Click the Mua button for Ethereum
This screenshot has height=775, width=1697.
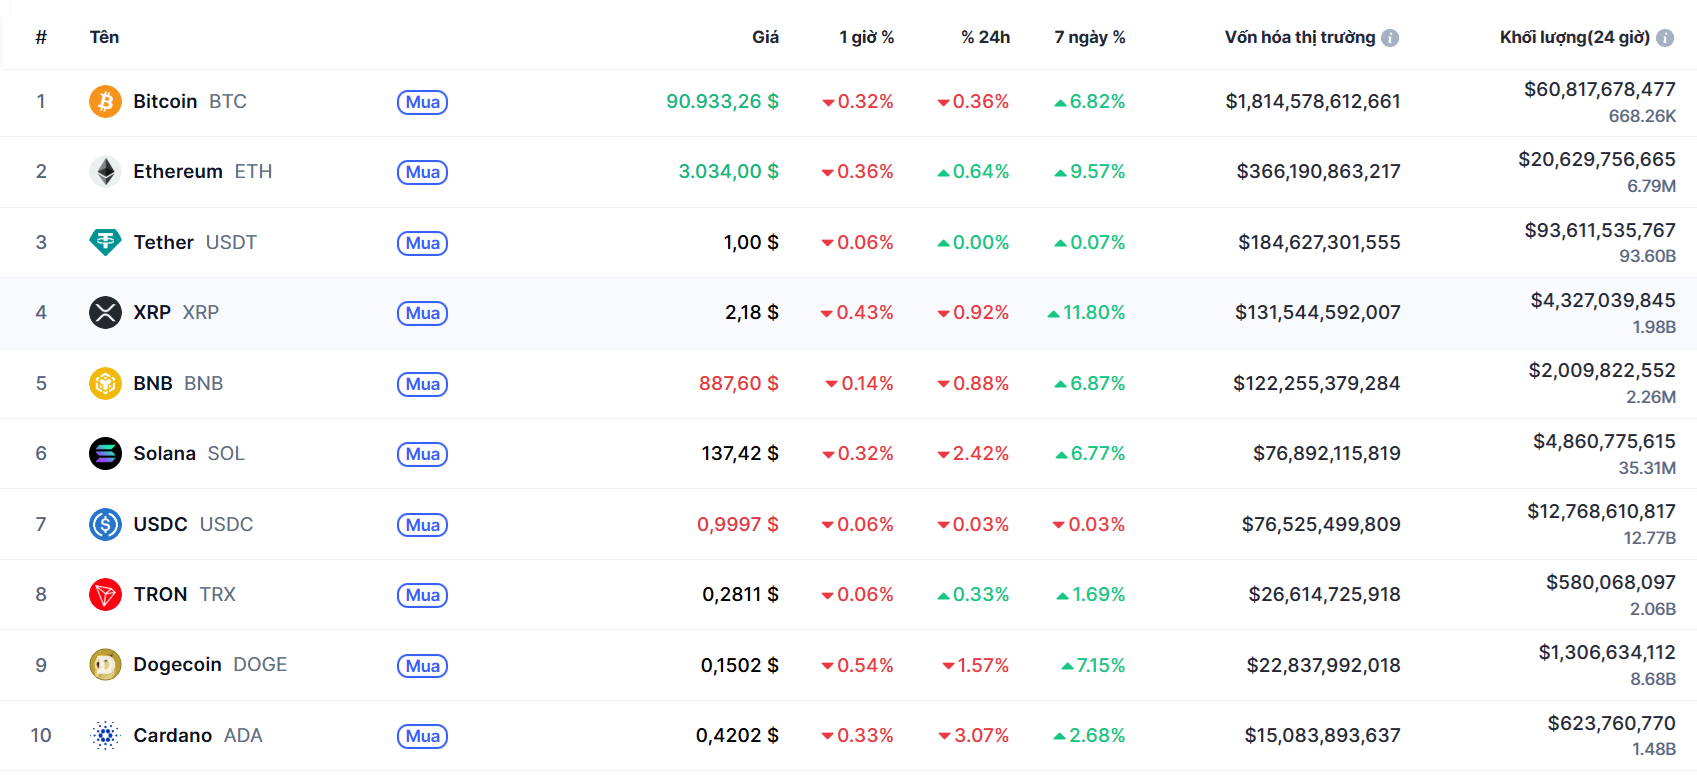[x=422, y=172]
